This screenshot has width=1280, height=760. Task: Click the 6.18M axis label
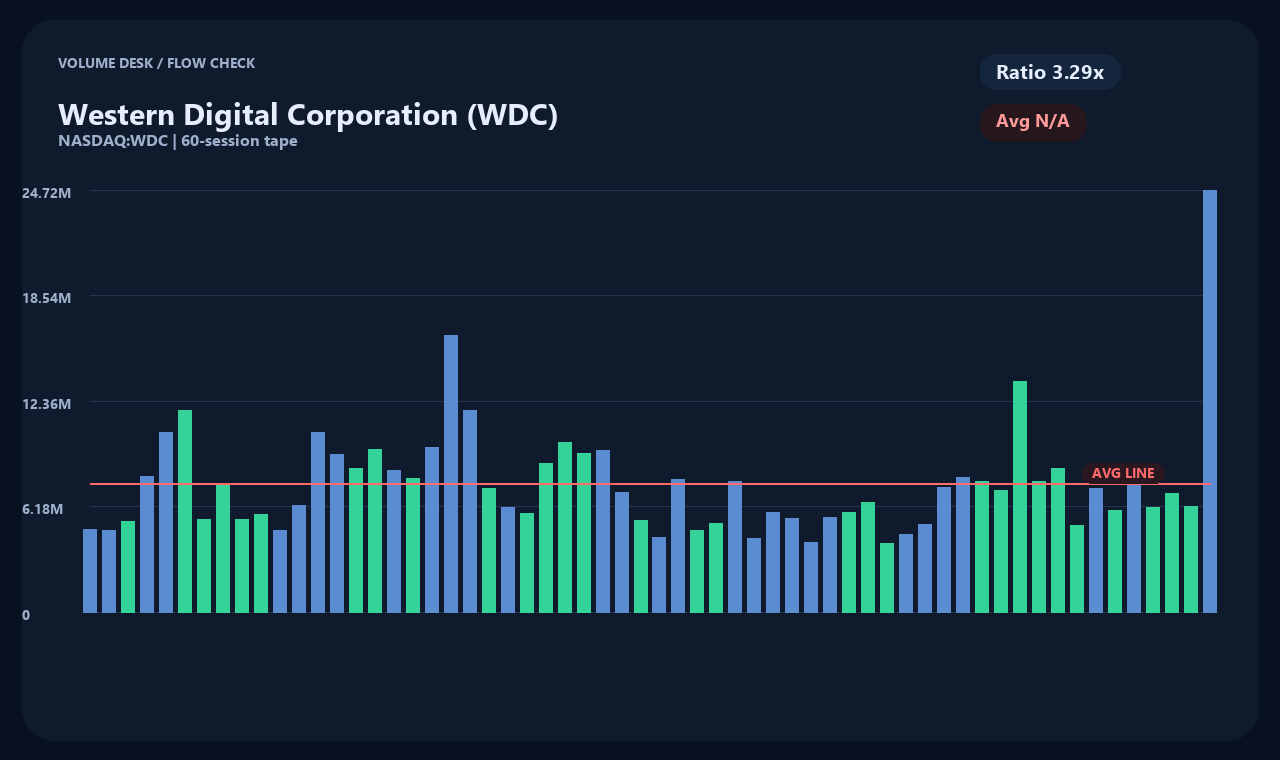pyautogui.click(x=43, y=509)
